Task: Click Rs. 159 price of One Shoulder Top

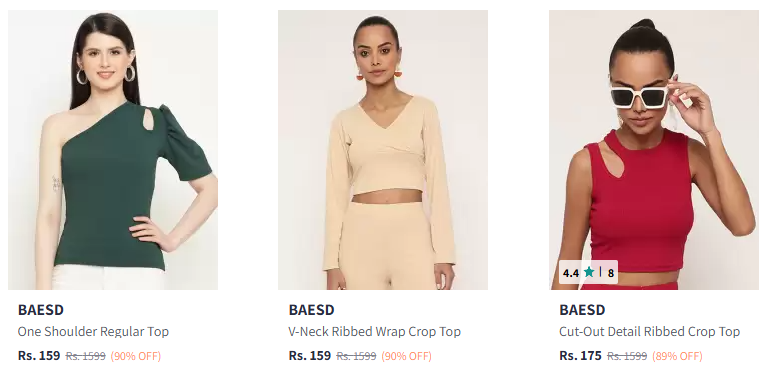Action: point(39,356)
